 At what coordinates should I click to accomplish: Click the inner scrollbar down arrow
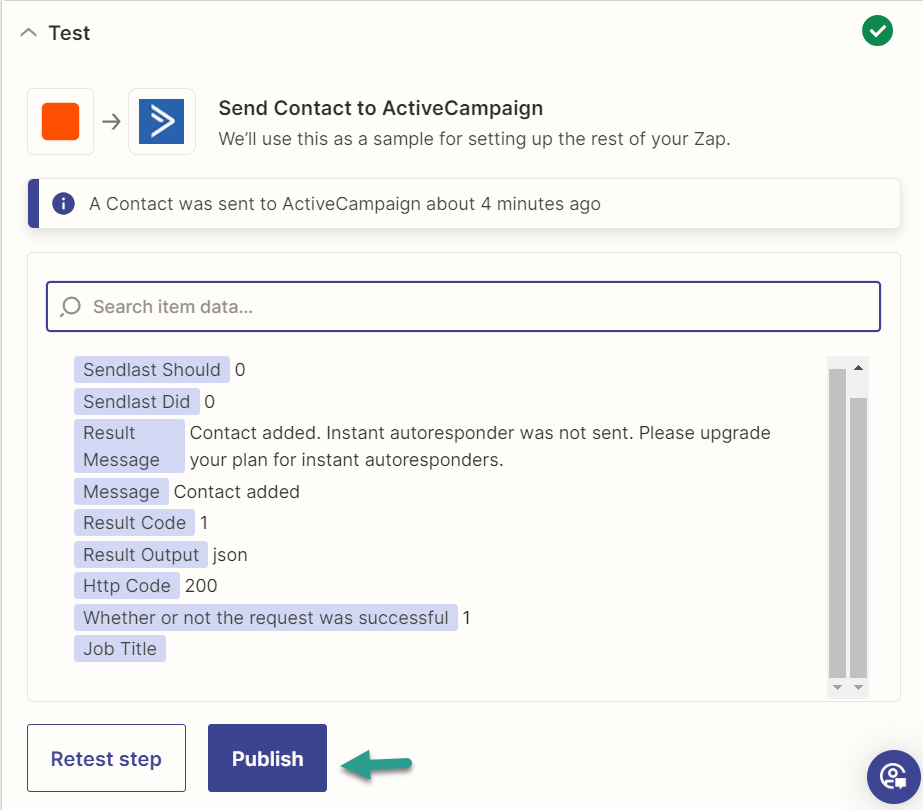837,687
